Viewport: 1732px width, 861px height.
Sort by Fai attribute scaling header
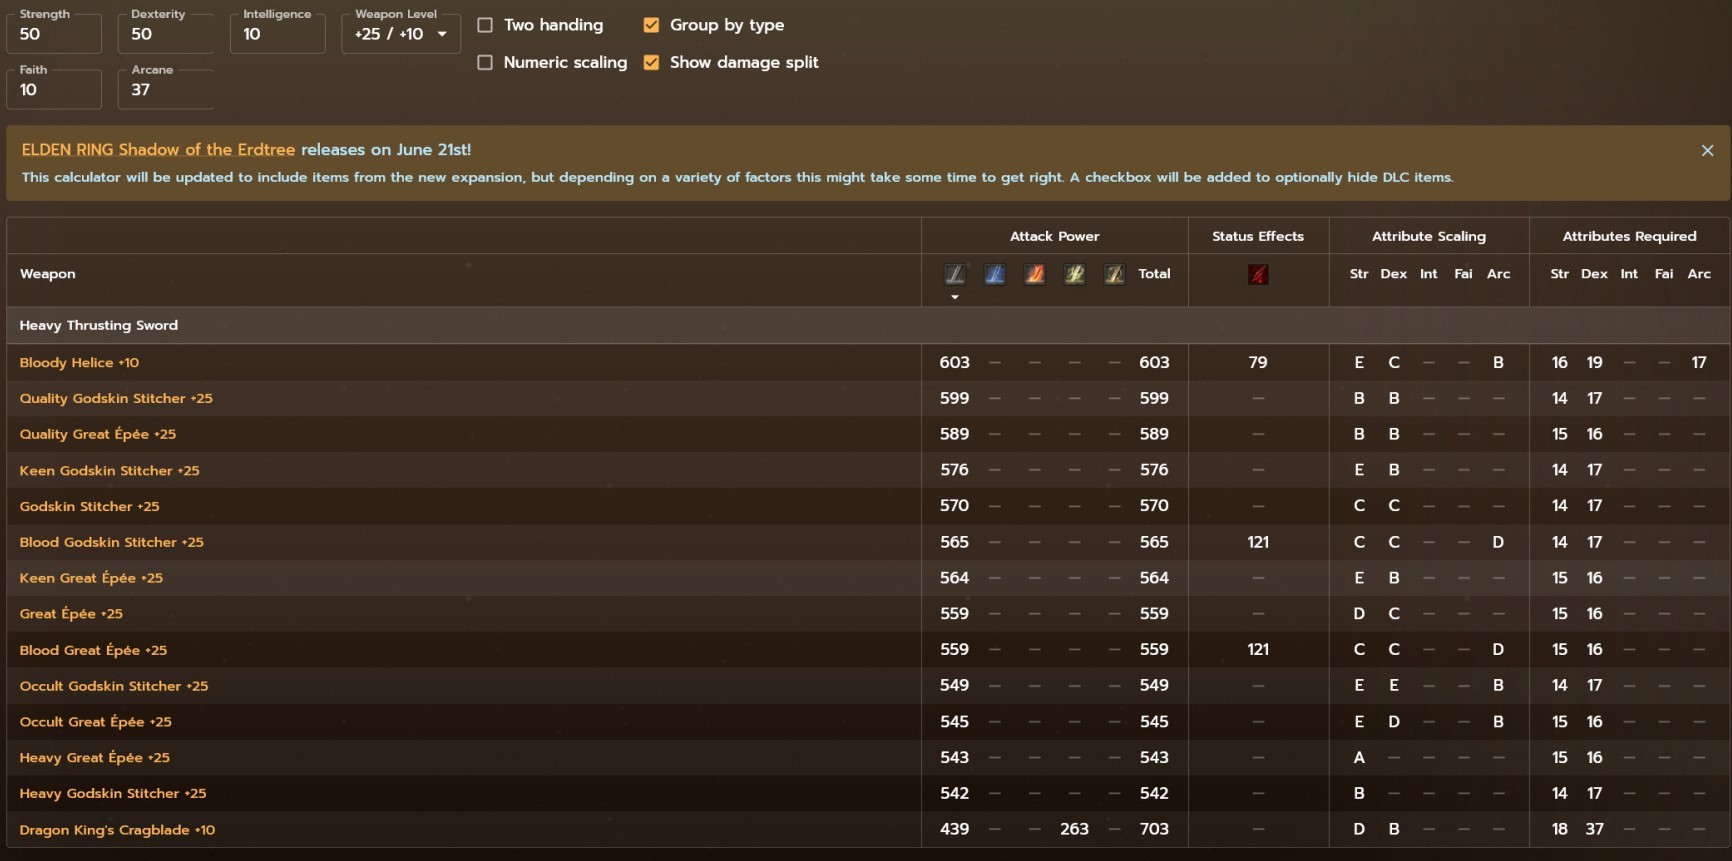point(1463,274)
